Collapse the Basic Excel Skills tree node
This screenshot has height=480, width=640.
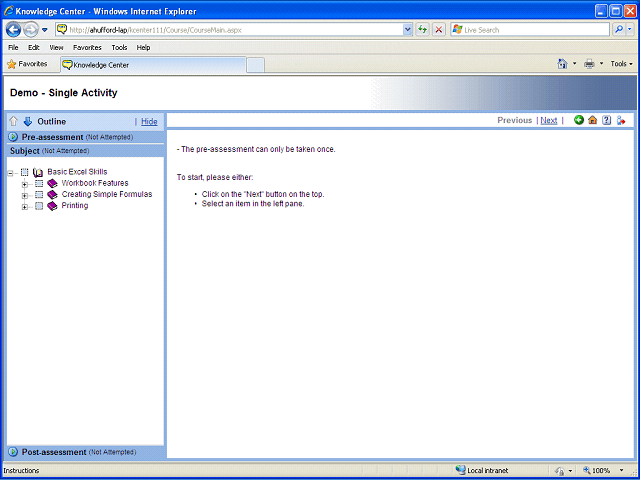point(11,173)
